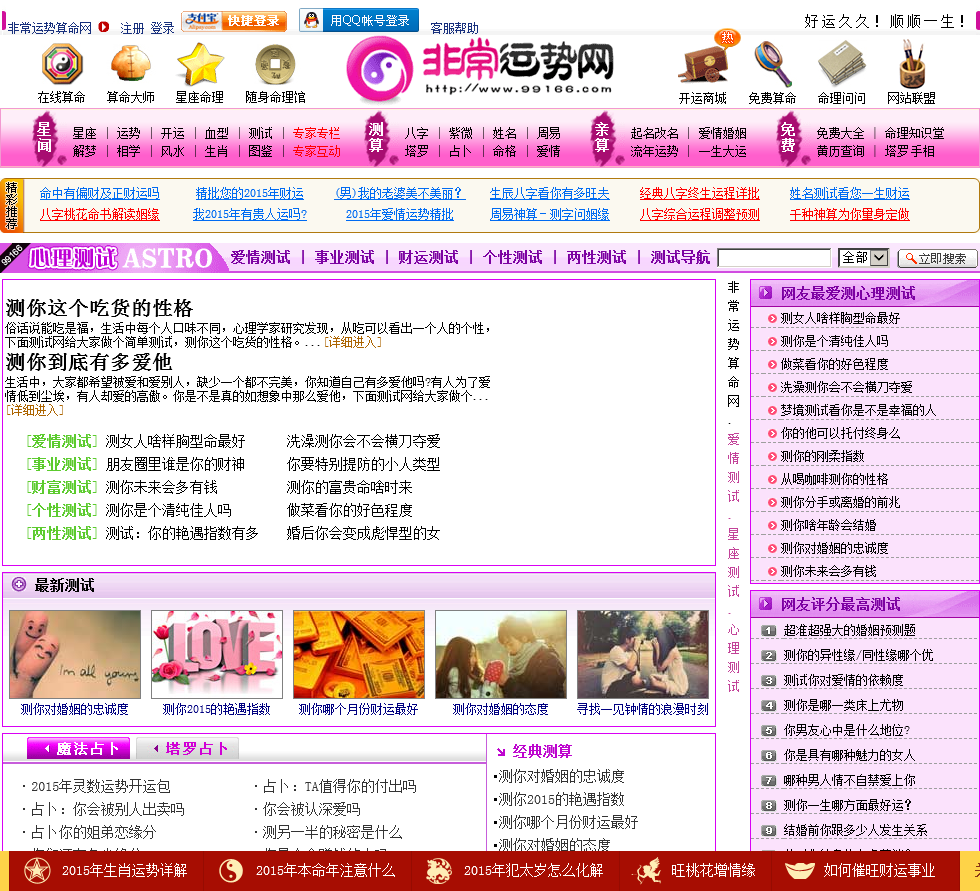
Task: Log in with QQ account button
Action: pos(359,20)
